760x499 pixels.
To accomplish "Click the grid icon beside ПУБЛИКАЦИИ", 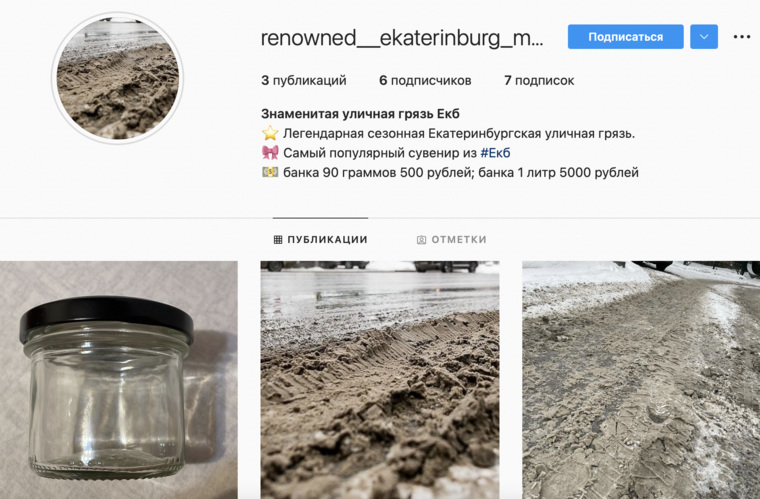I will 278,239.
